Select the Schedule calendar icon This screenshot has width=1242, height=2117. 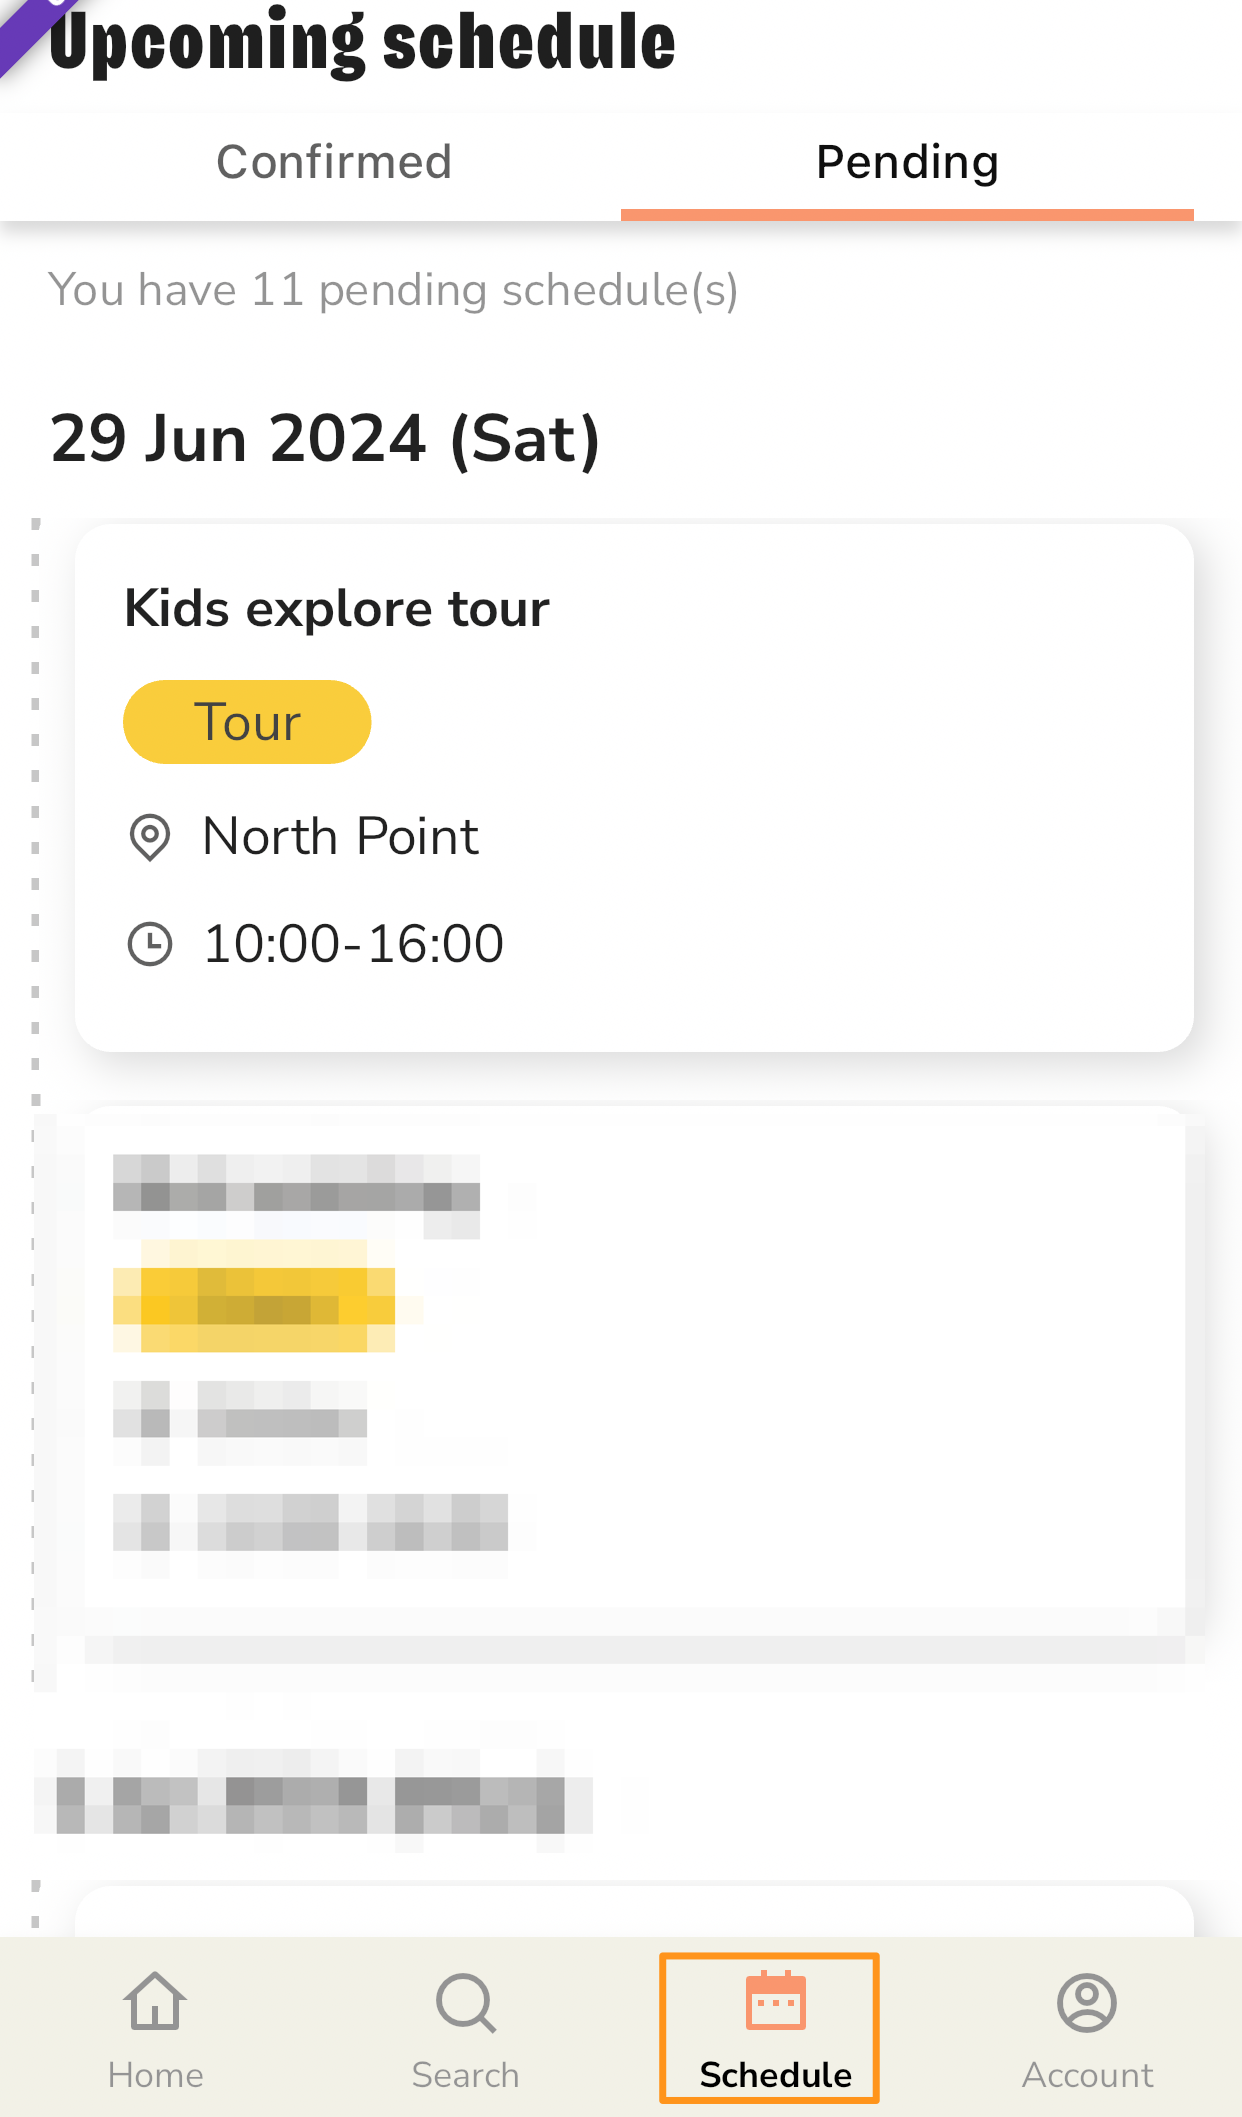click(x=775, y=2001)
